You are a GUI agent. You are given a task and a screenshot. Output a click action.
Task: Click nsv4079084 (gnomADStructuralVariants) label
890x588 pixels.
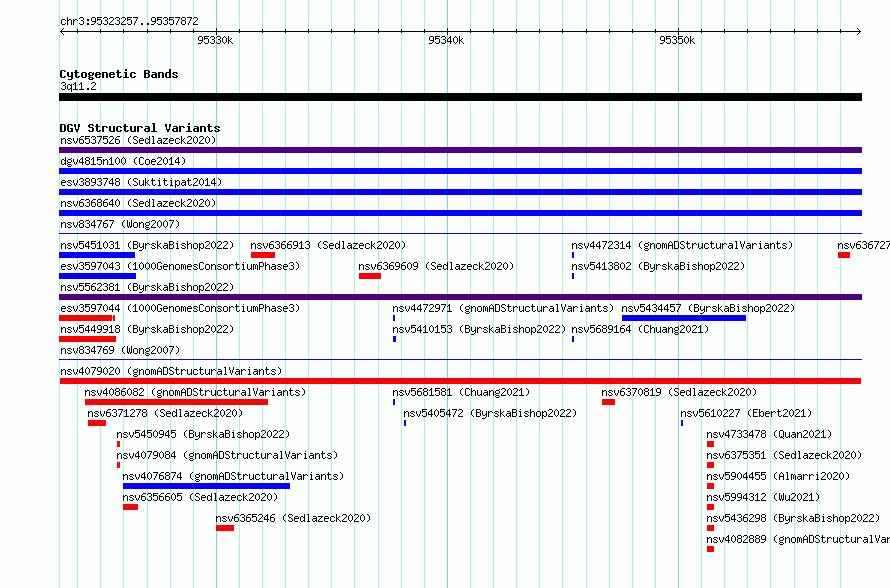227,455
